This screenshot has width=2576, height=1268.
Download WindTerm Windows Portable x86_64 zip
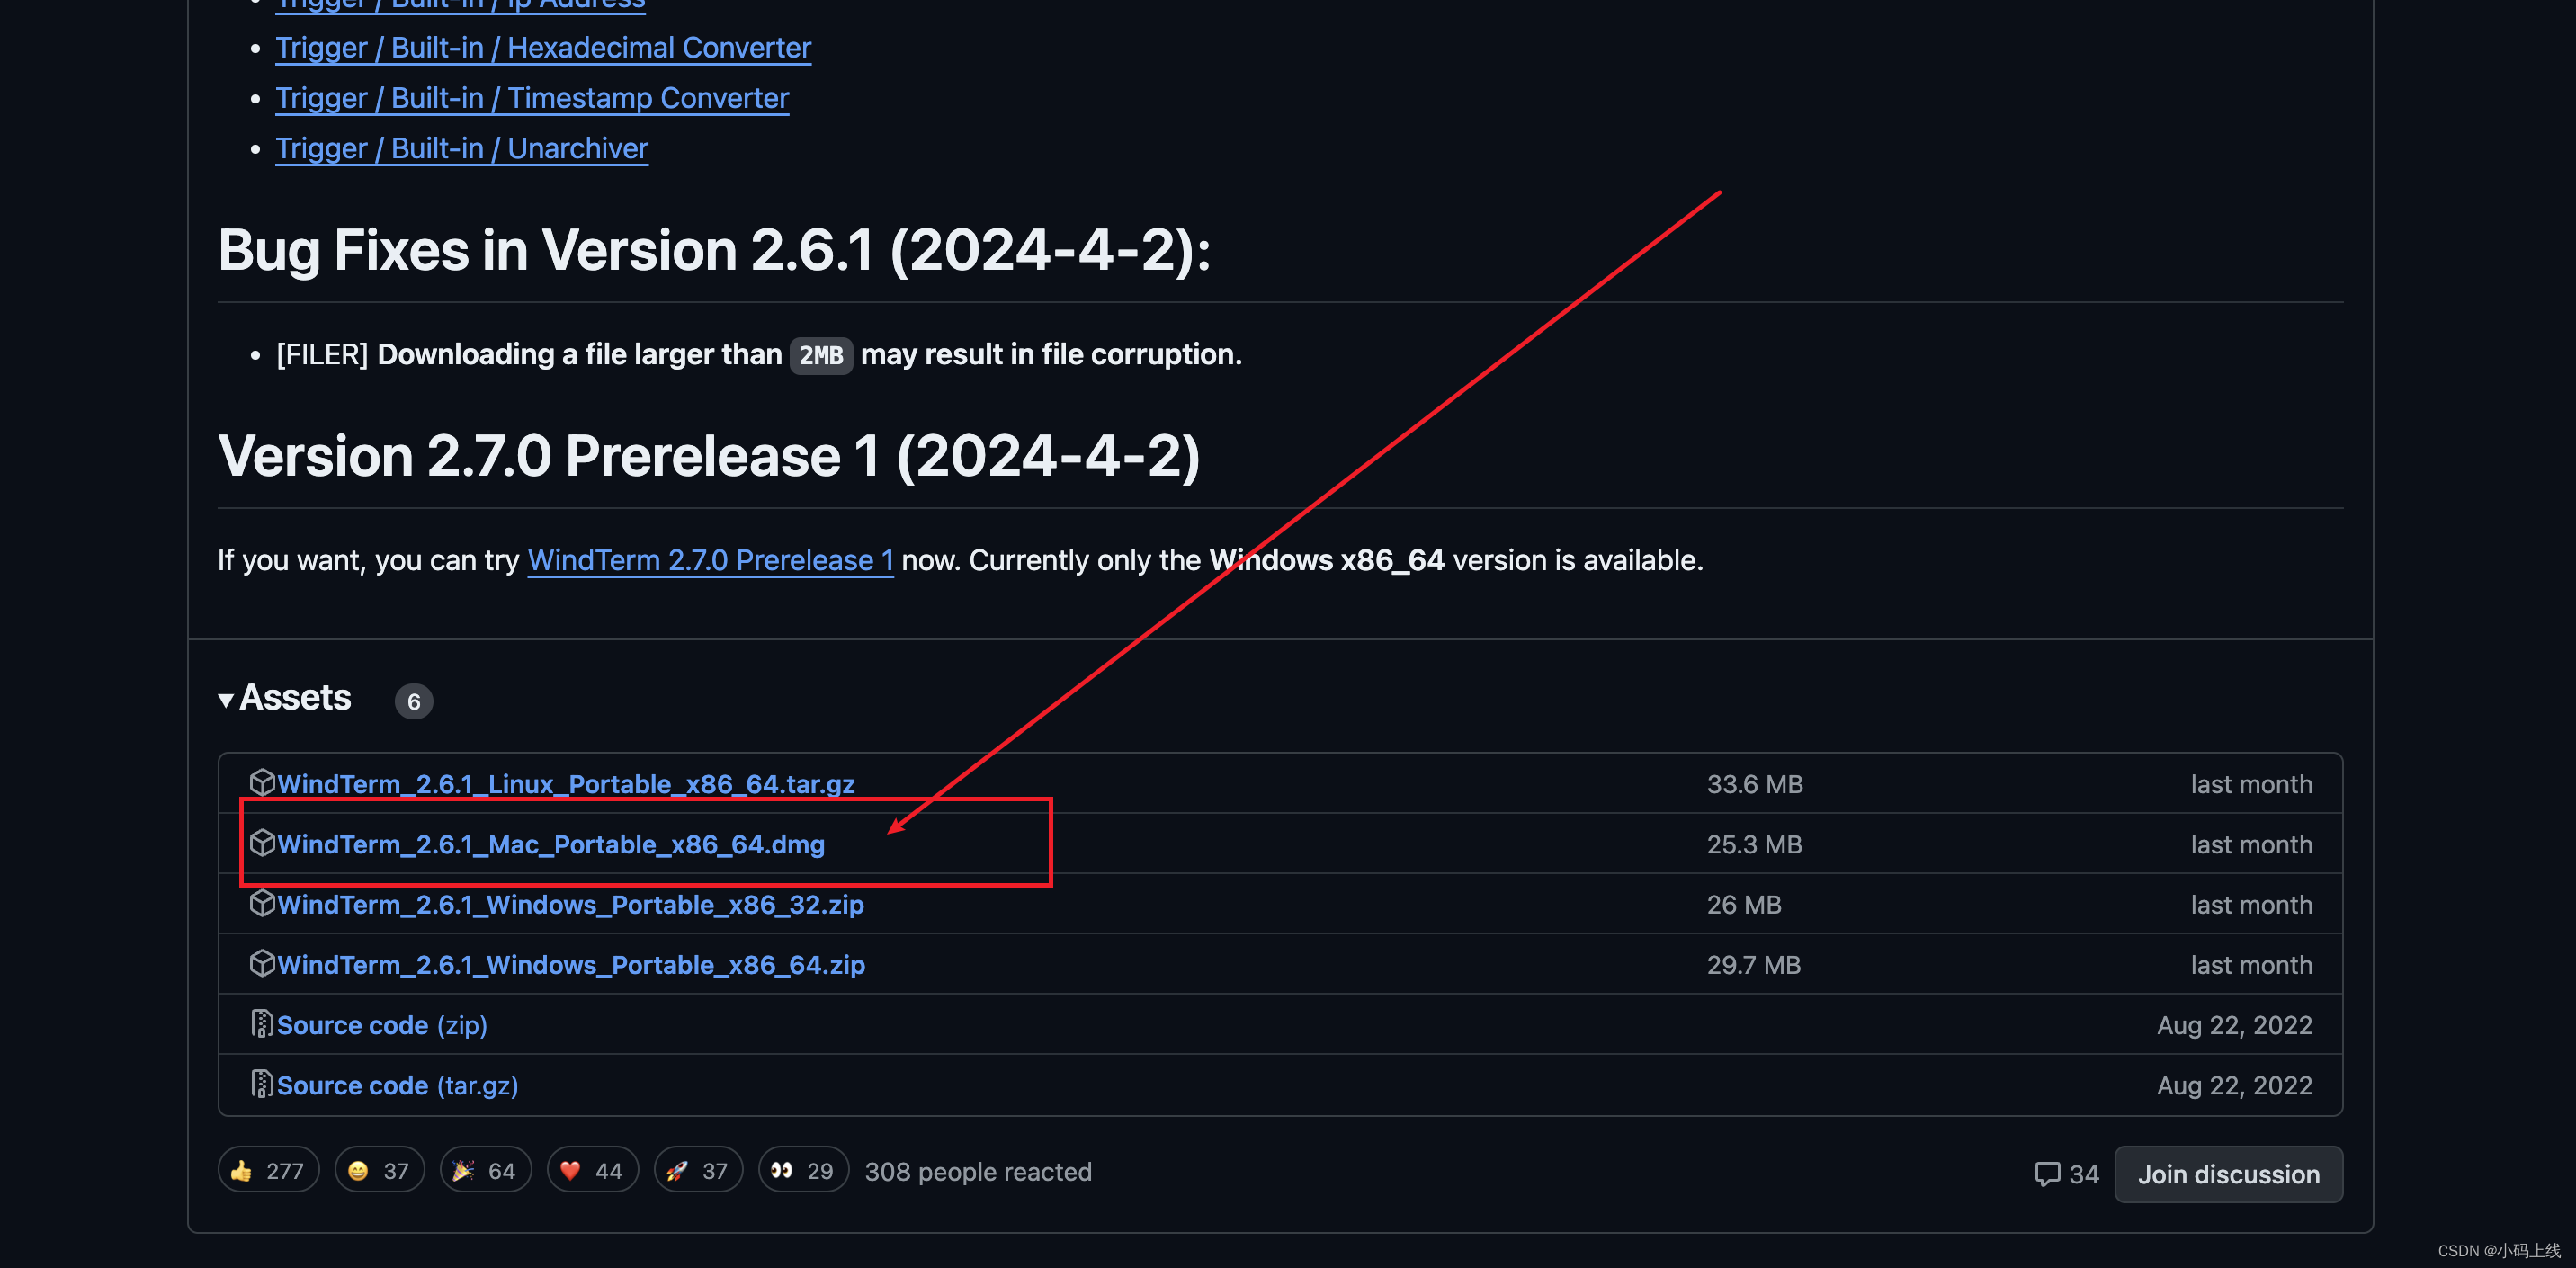click(571, 963)
